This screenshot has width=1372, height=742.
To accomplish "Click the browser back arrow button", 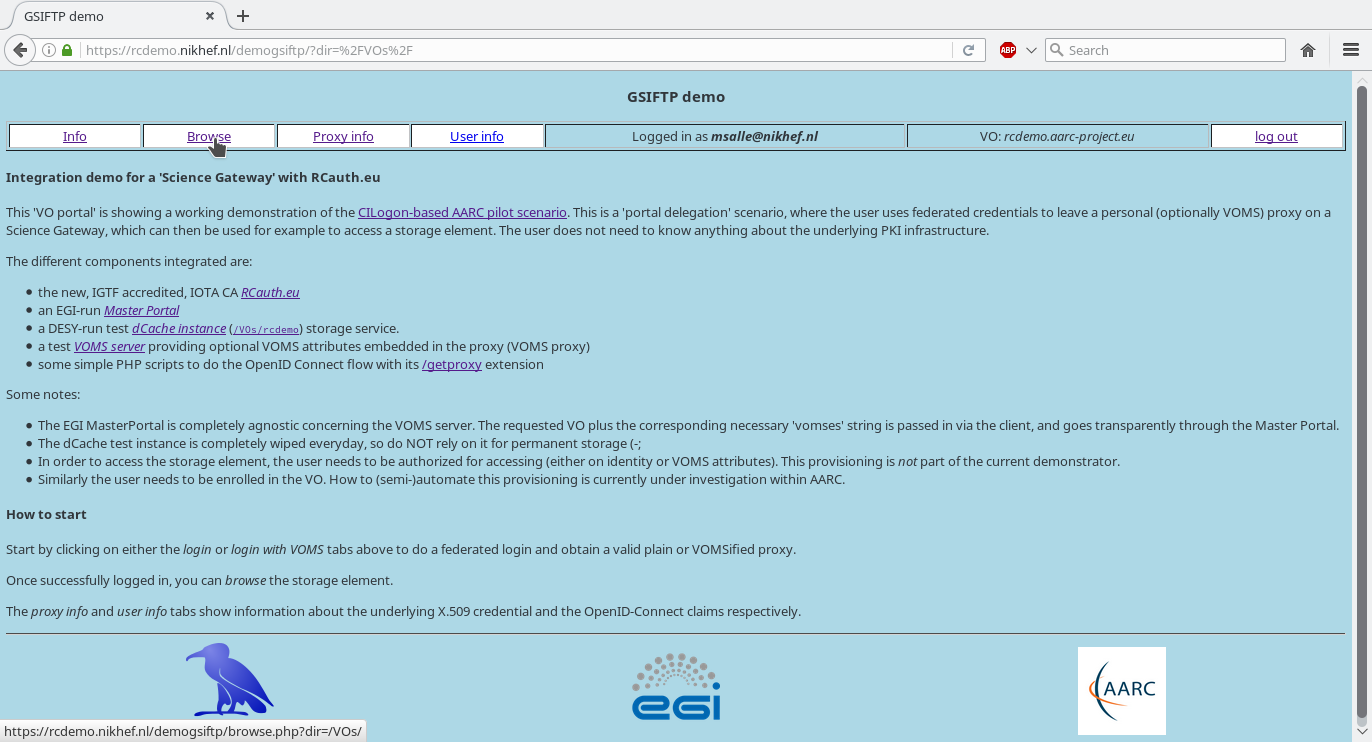I will (x=20, y=50).
